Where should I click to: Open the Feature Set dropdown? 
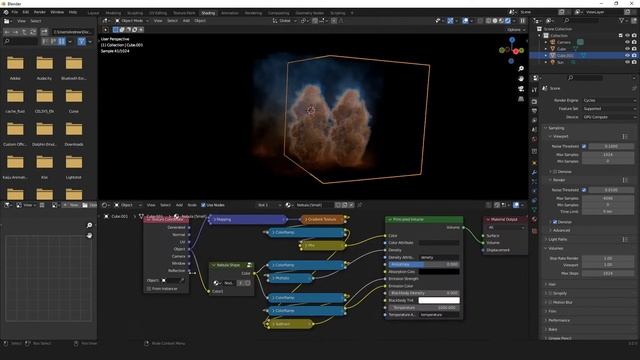609,109
